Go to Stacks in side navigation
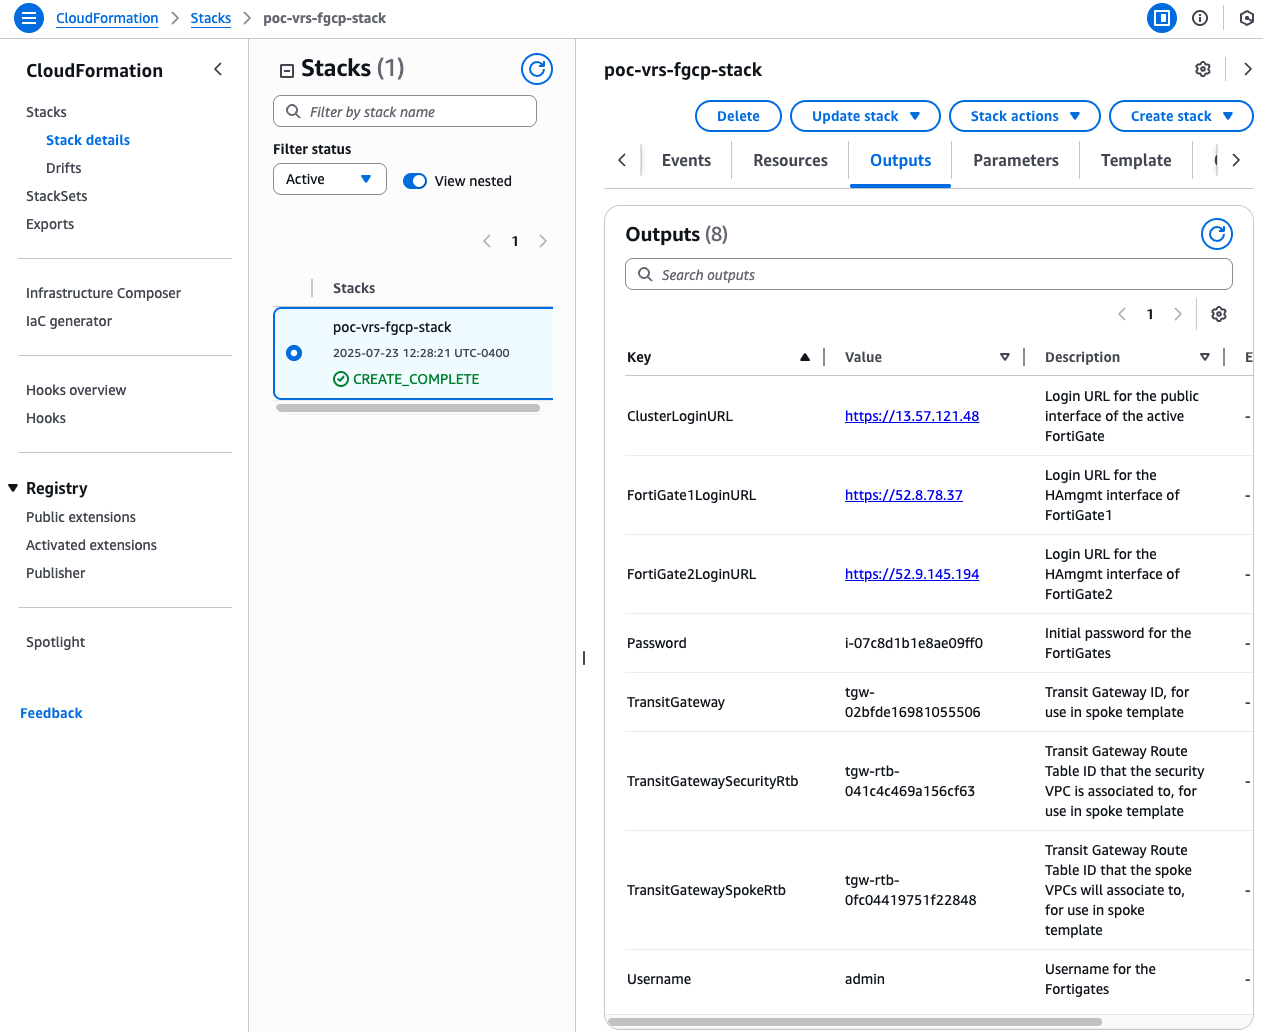Viewport: 1263px width, 1032px height. pos(46,112)
